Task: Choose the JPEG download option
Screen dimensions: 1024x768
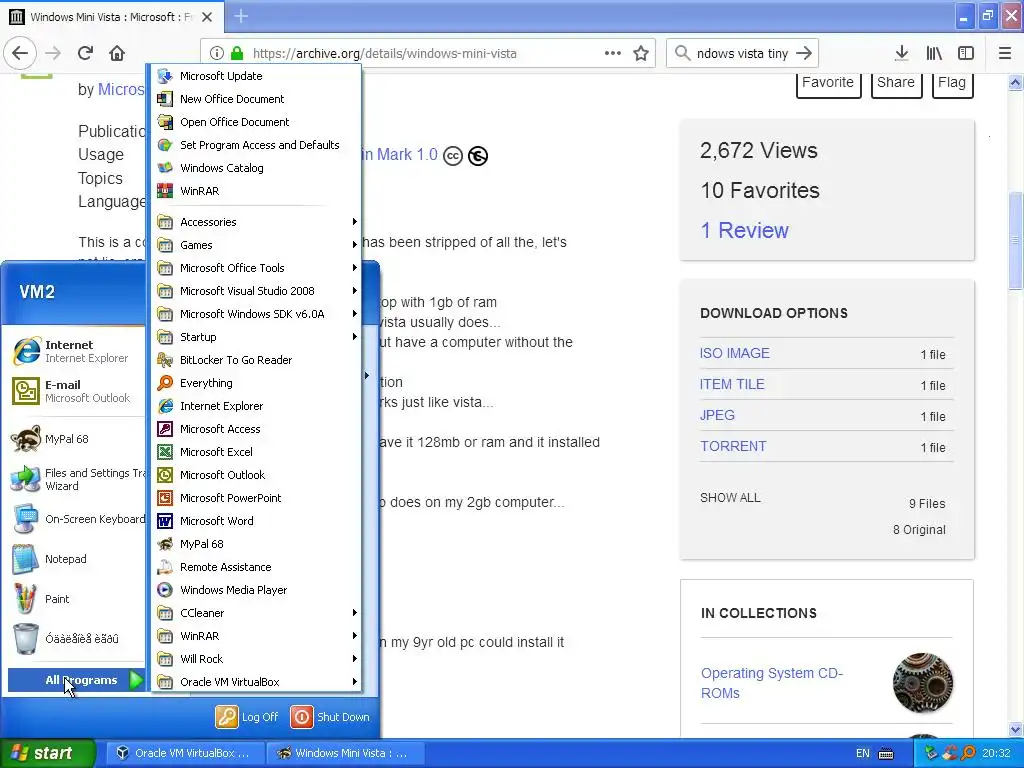Action: click(x=717, y=415)
